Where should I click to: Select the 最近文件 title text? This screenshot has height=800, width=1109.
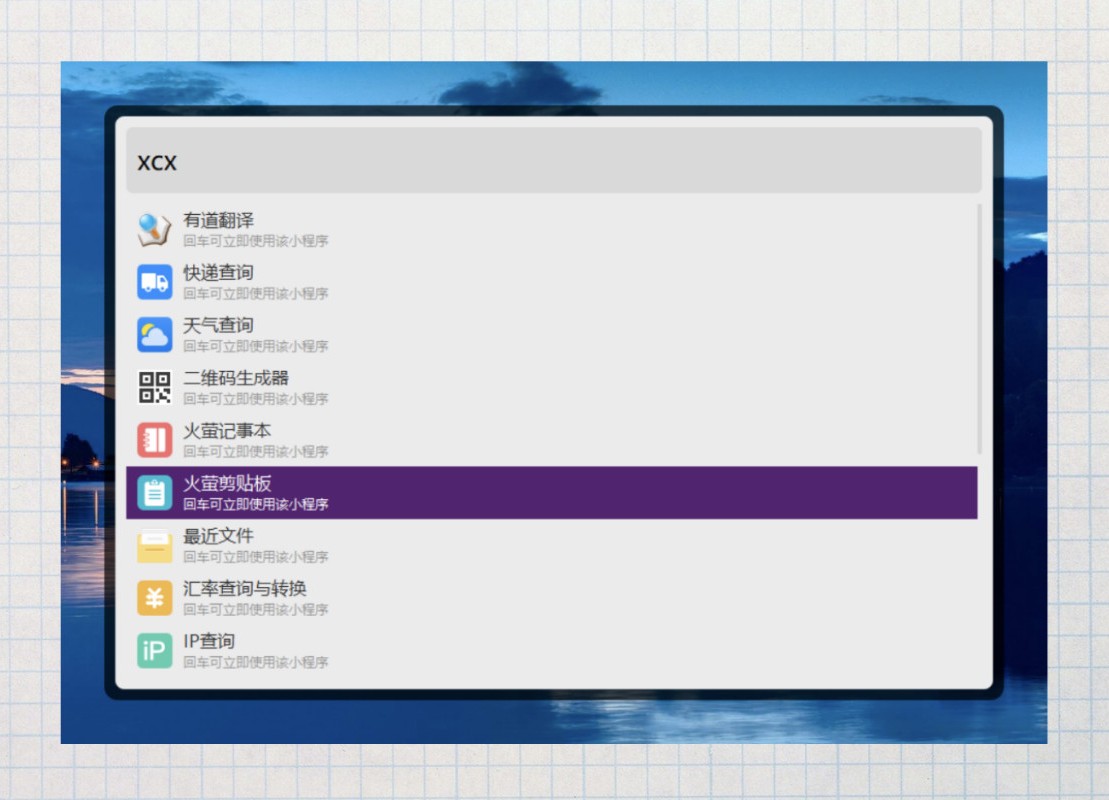click(218, 536)
